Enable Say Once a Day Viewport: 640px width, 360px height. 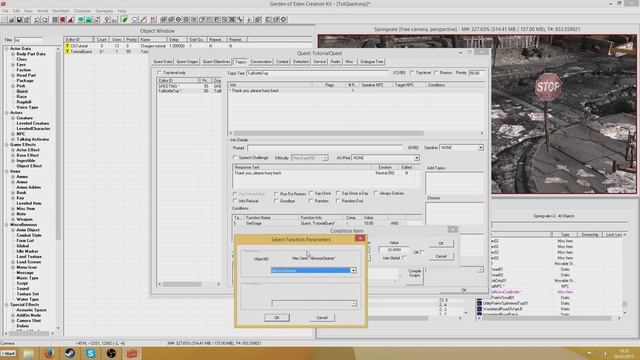coord(338,193)
